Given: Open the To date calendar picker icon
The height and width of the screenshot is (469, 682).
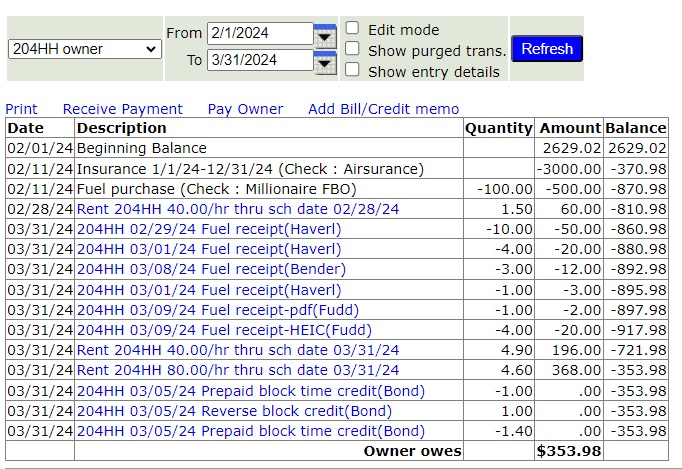Looking at the screenshot, I should point(325,63).
